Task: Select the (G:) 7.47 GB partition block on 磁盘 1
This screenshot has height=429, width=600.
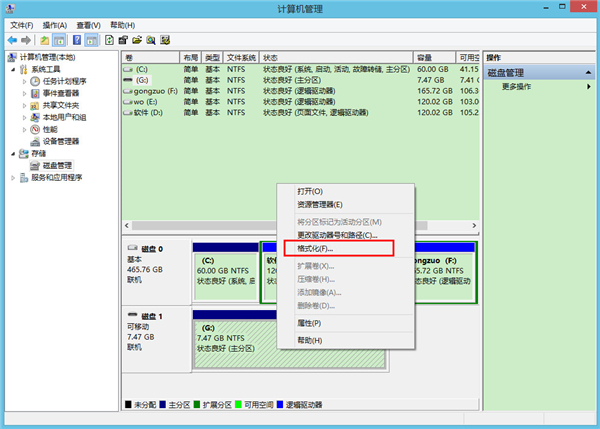Action: (x=233, y=340)
